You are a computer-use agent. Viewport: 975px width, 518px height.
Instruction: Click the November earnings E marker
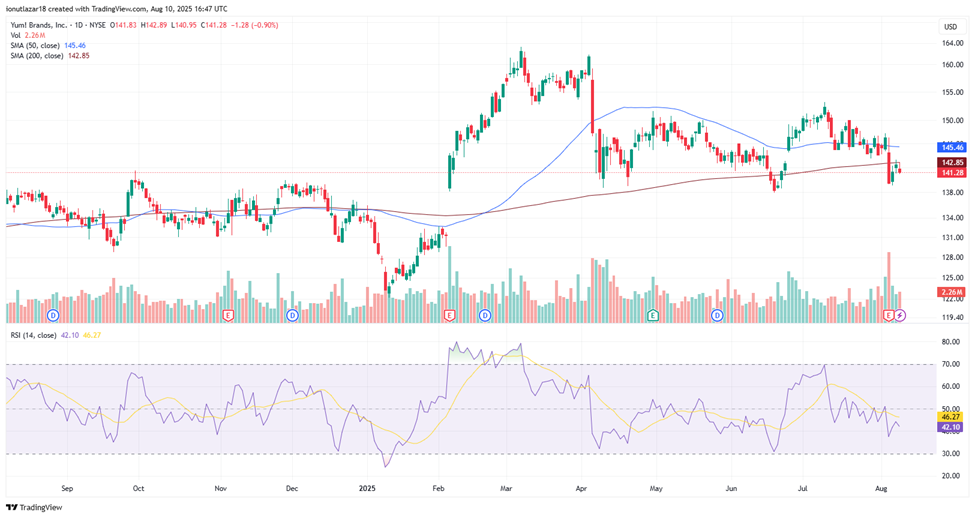point(228,316)
